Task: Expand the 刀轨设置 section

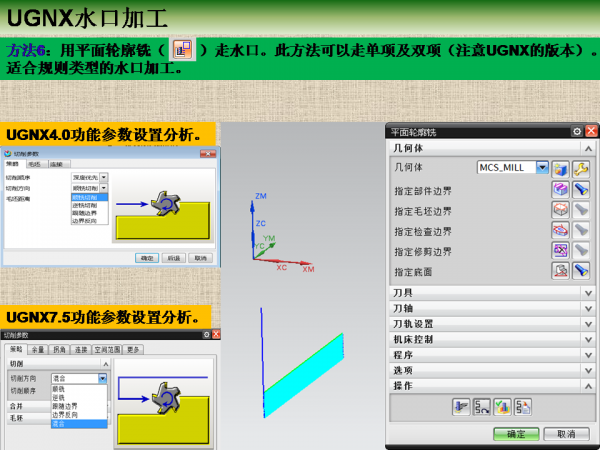Action: (589, 324)
